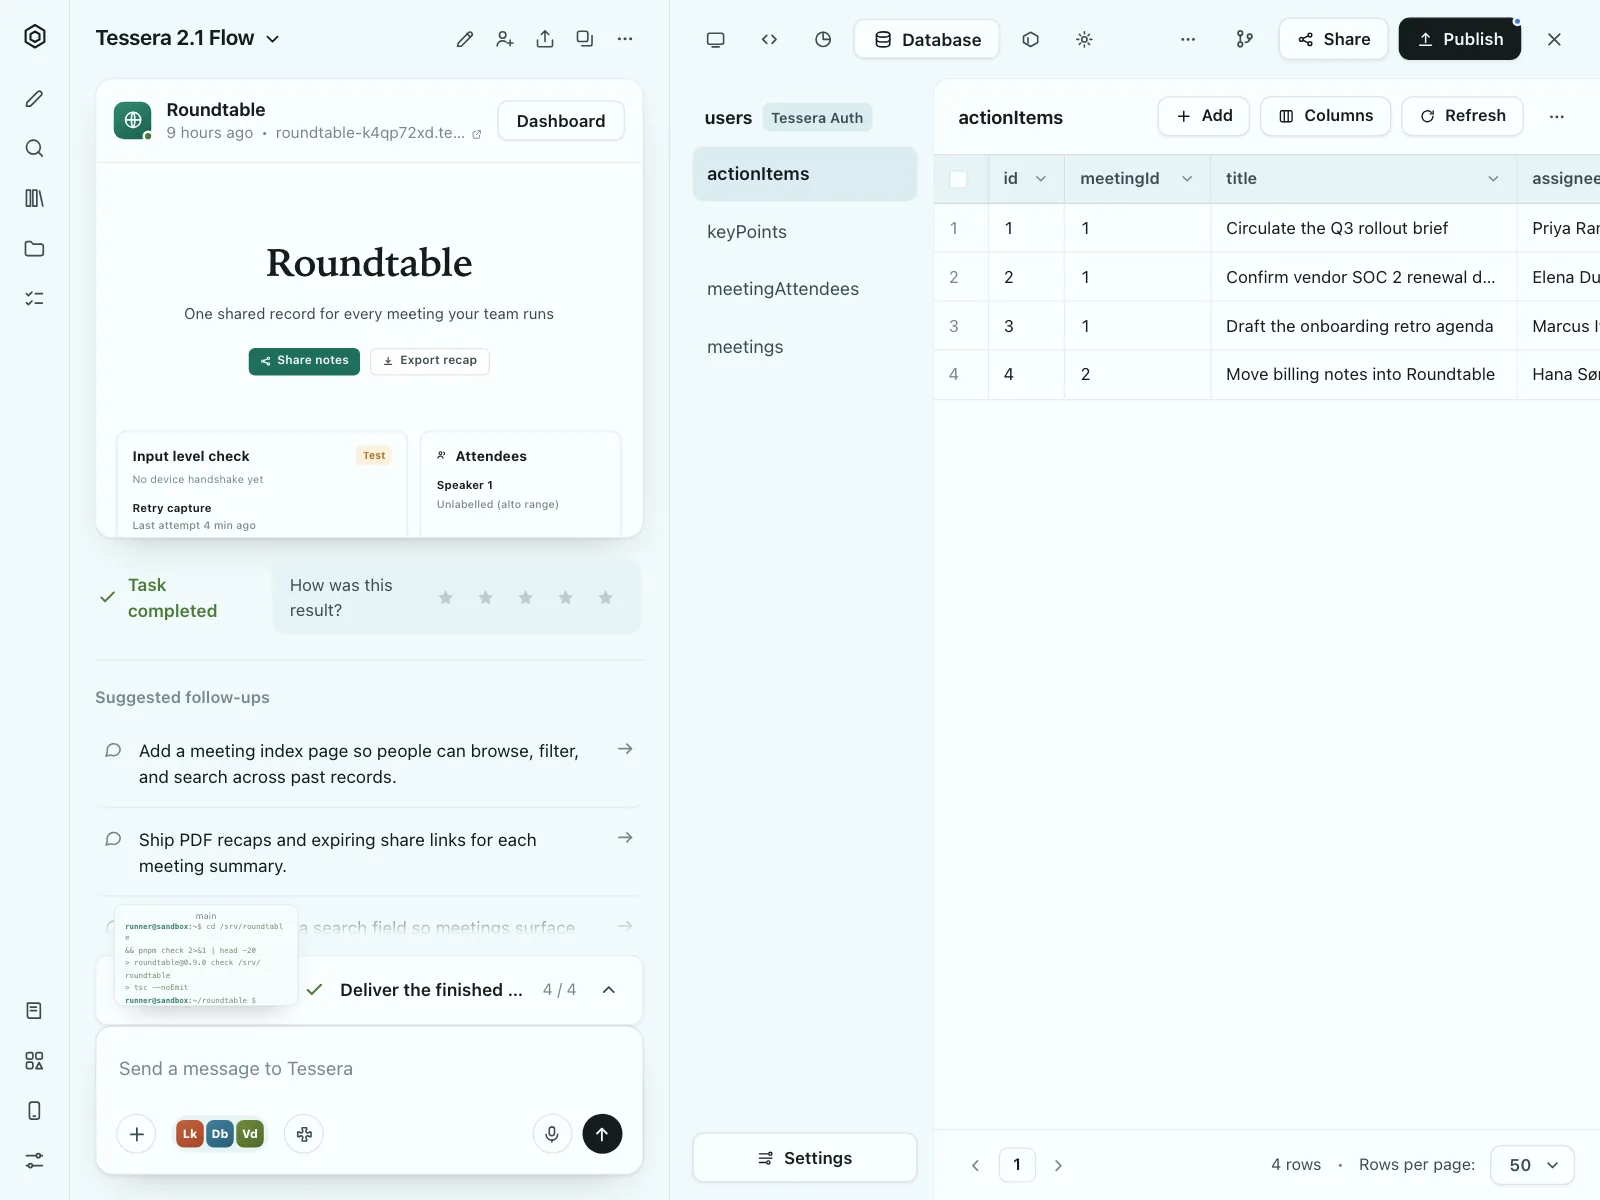Go to the next table page
This screenshot has height=1200, width=1600.
coord(1058,1165)
